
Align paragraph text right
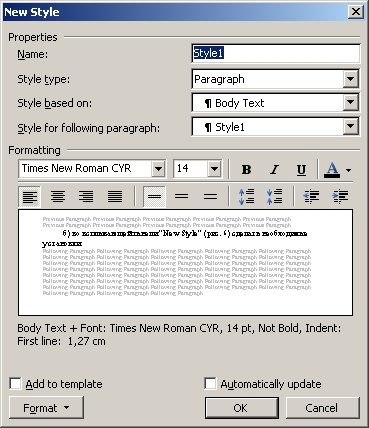pos(86,197)
